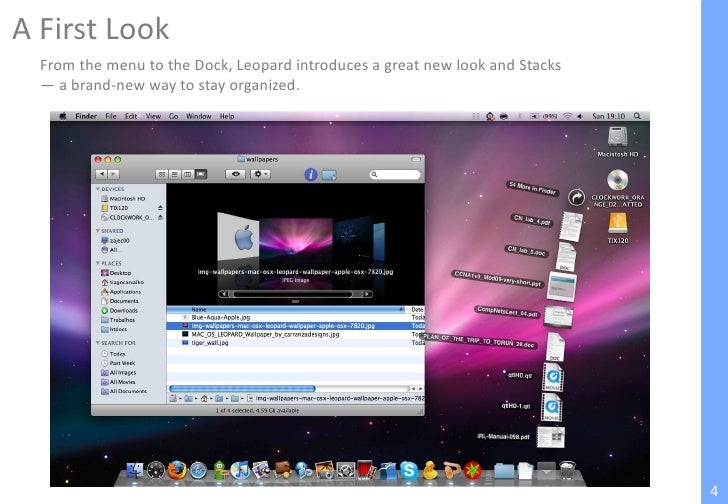Open CLOCKWORK_ORANGE disc icon on desktop
Image resolution: width=728 pixels, height=504 pixels.
click(x=618, y=180)
